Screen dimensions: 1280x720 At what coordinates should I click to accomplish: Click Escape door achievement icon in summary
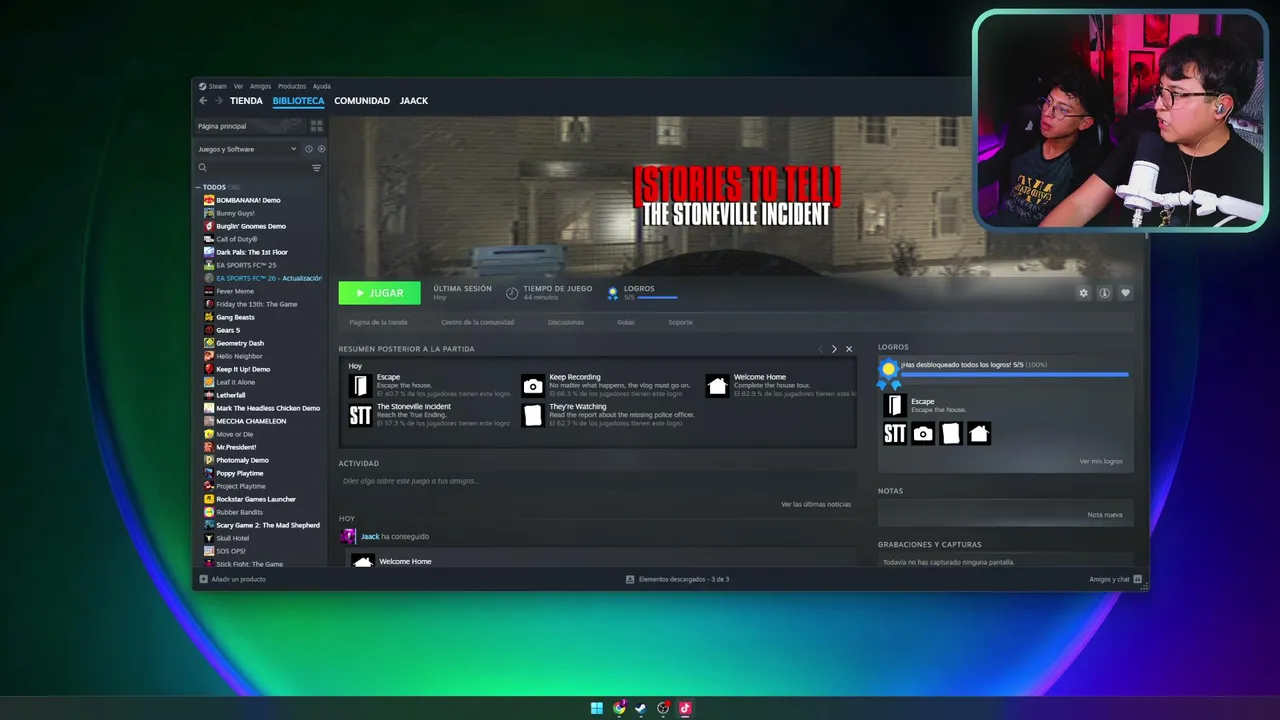pos(360,386)
